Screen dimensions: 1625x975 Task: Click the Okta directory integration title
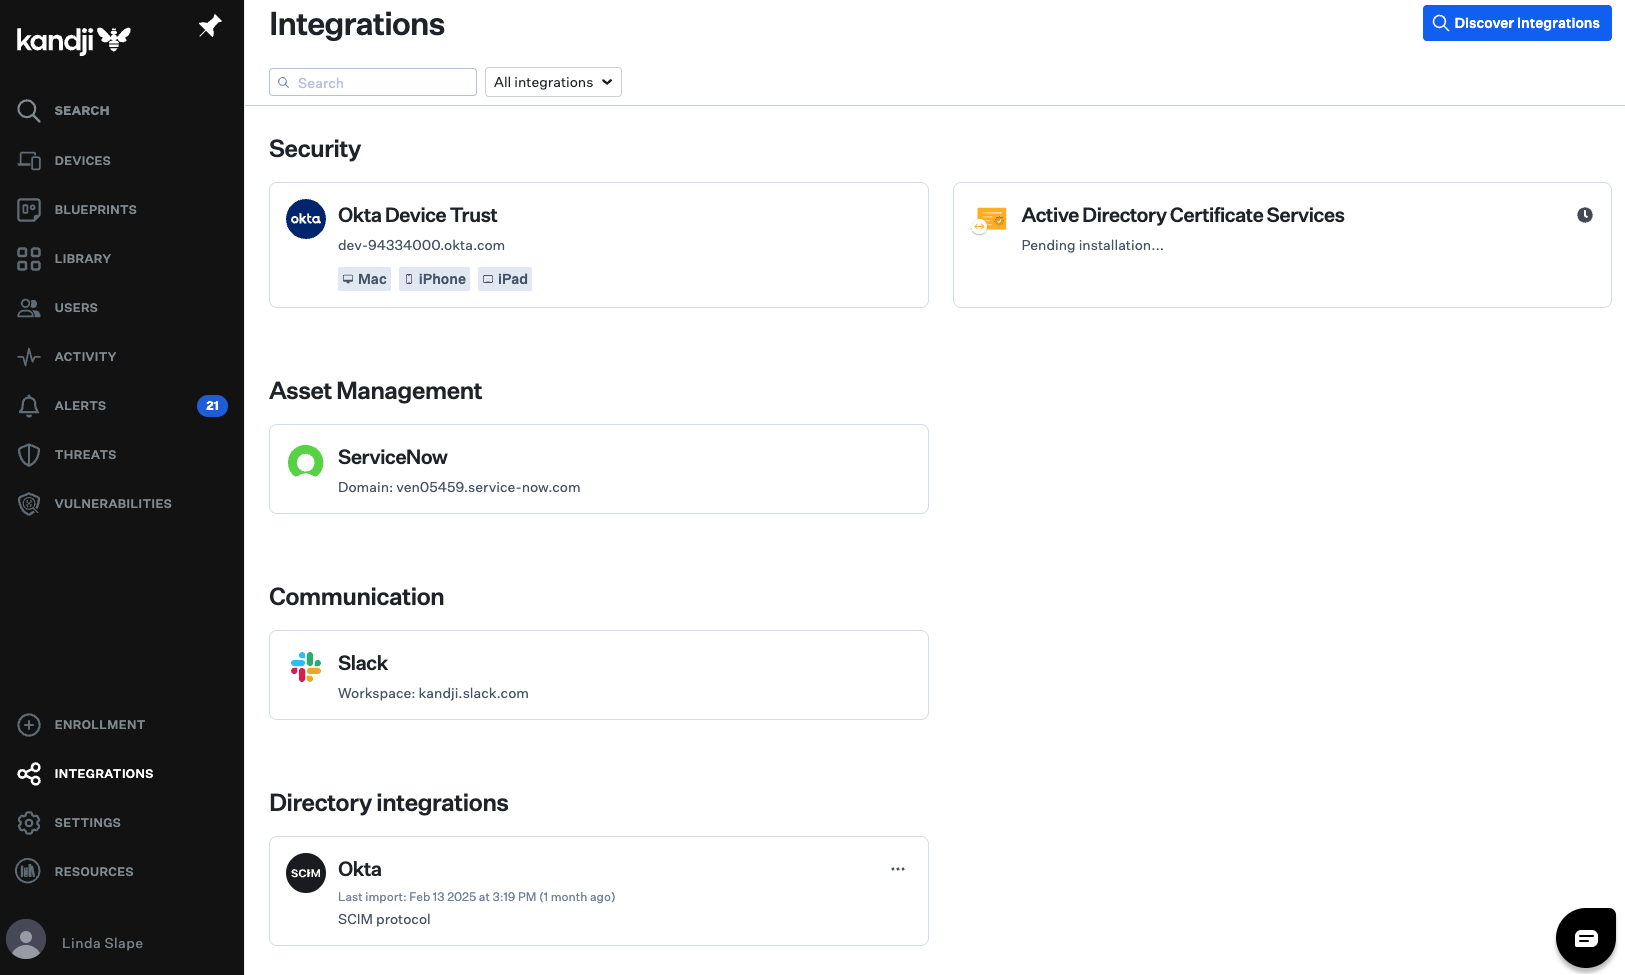tap(360, 869)
